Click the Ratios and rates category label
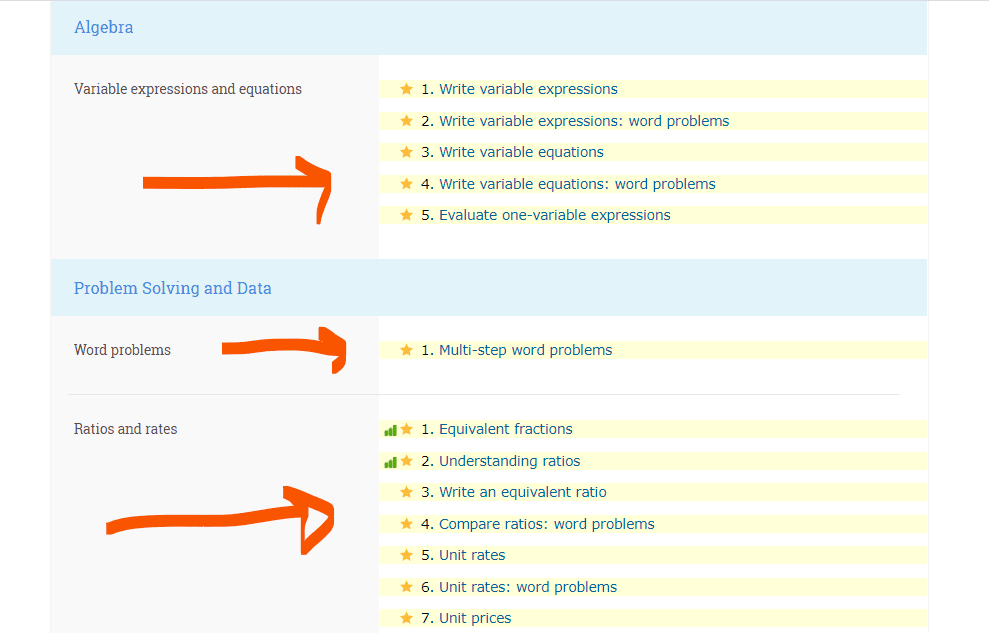989x633 pixels. click(x=126, y=429)
